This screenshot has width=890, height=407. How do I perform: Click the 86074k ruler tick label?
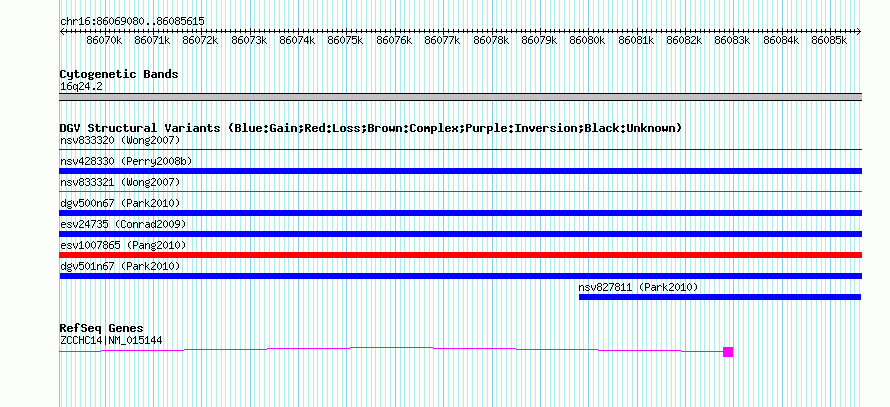coord(298,41)
